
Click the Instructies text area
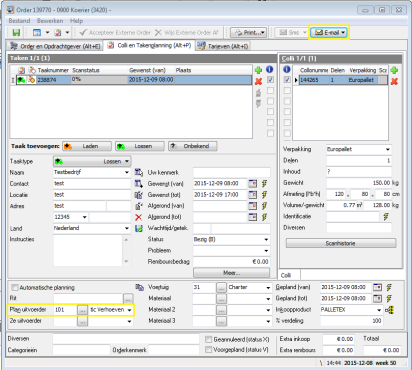(x=88, y=251)
